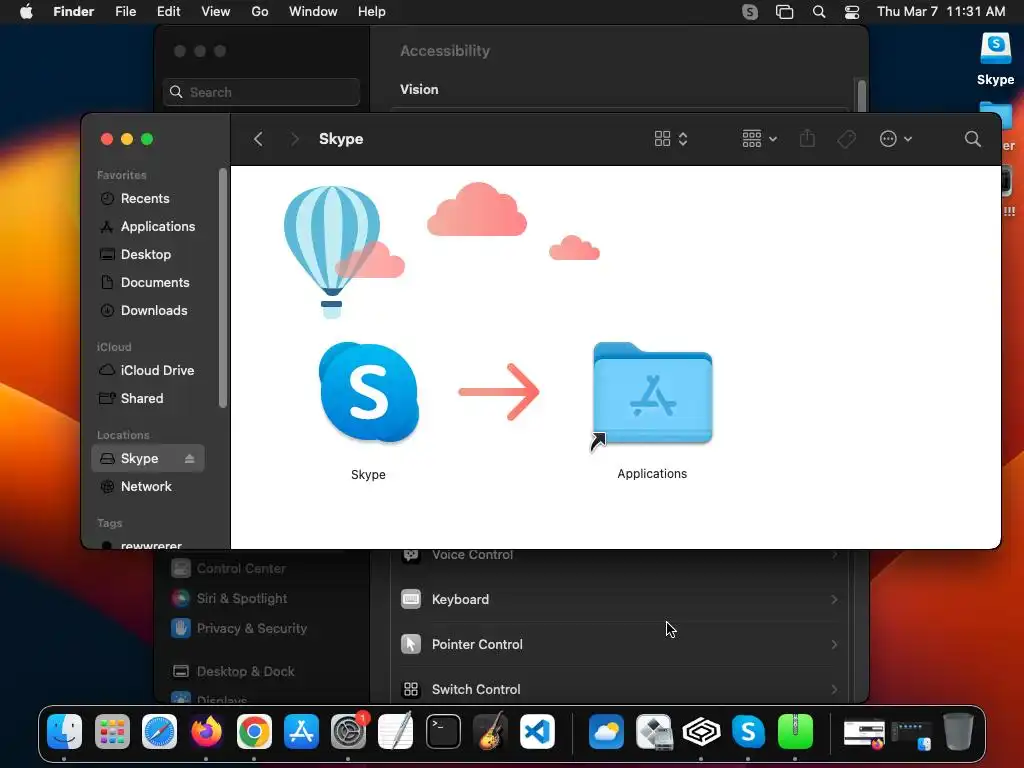Open the Help menu

point(372,12)
